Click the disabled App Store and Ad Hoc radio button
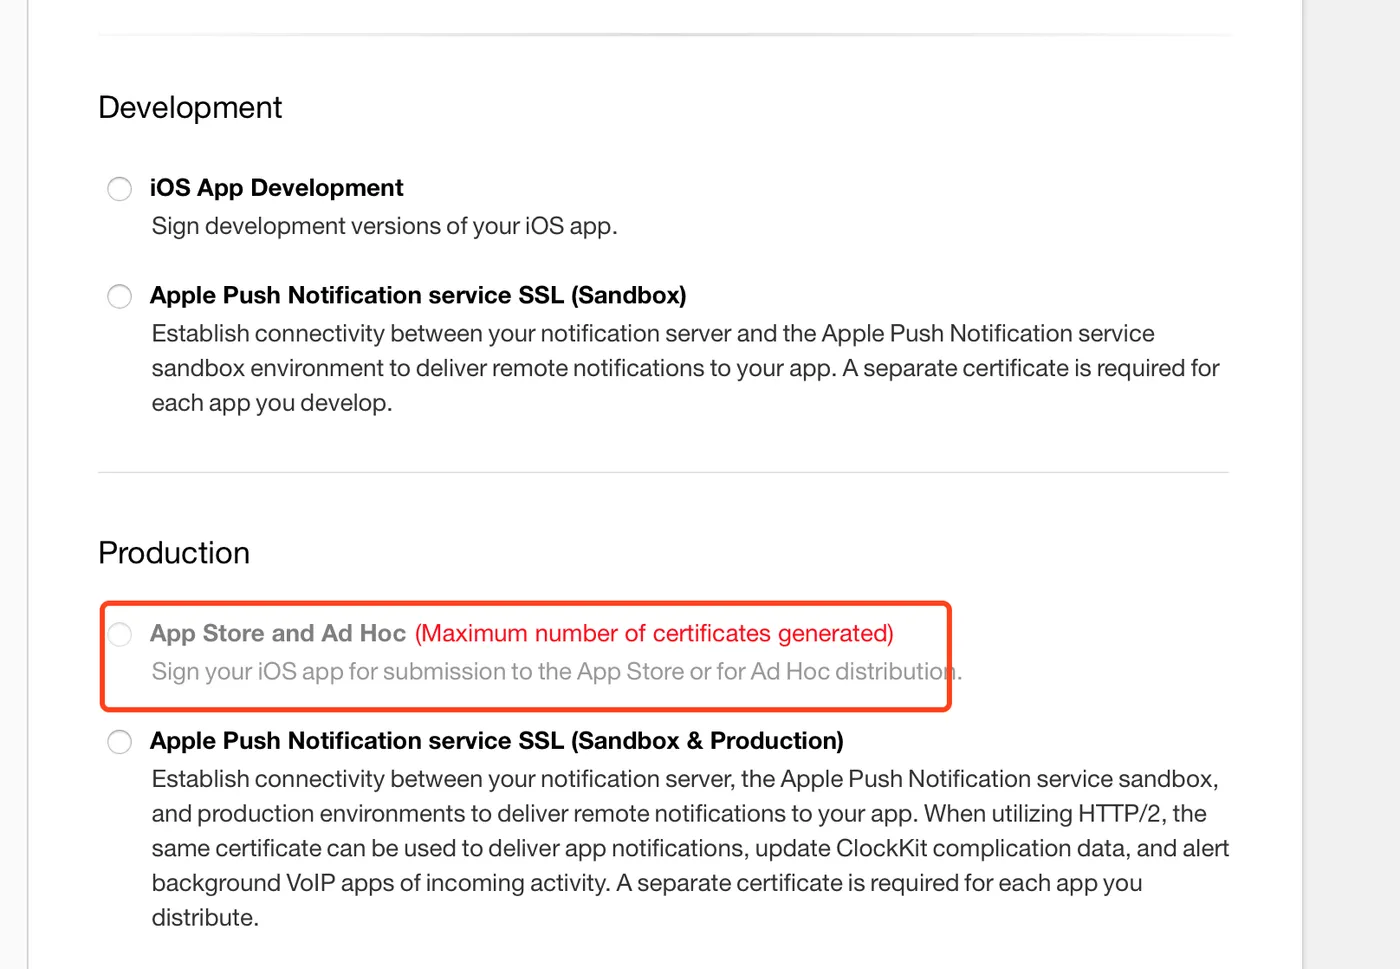The width and height of the screenshot is (1400, 969). [119, 634]
